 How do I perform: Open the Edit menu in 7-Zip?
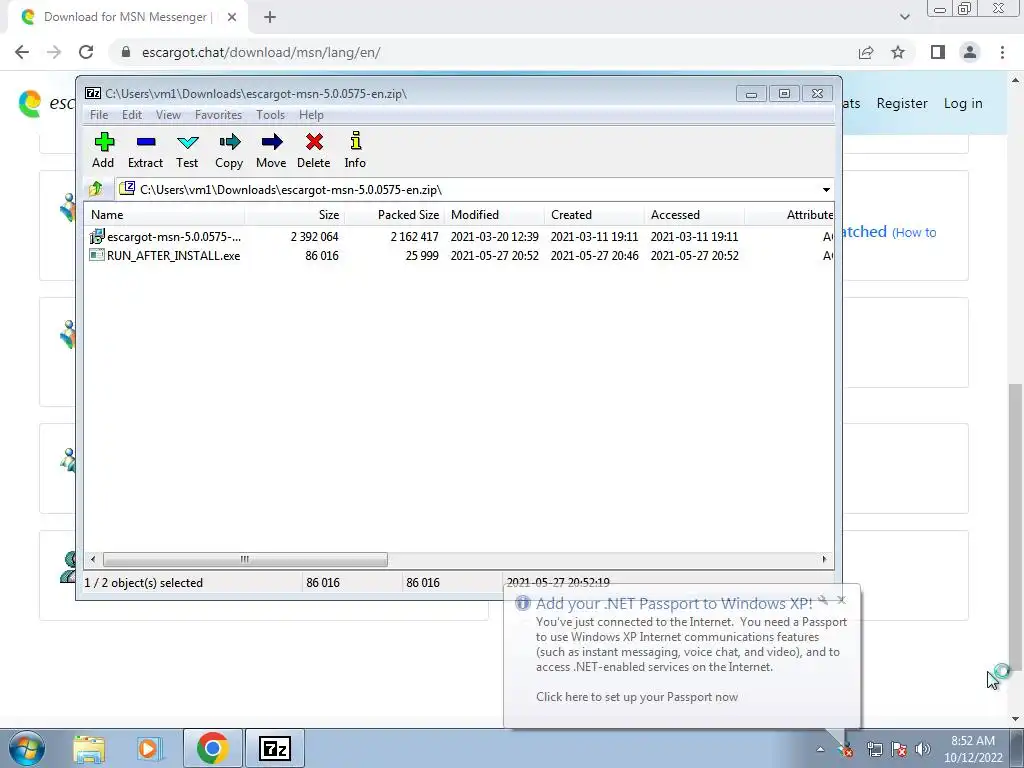point(132,115)
